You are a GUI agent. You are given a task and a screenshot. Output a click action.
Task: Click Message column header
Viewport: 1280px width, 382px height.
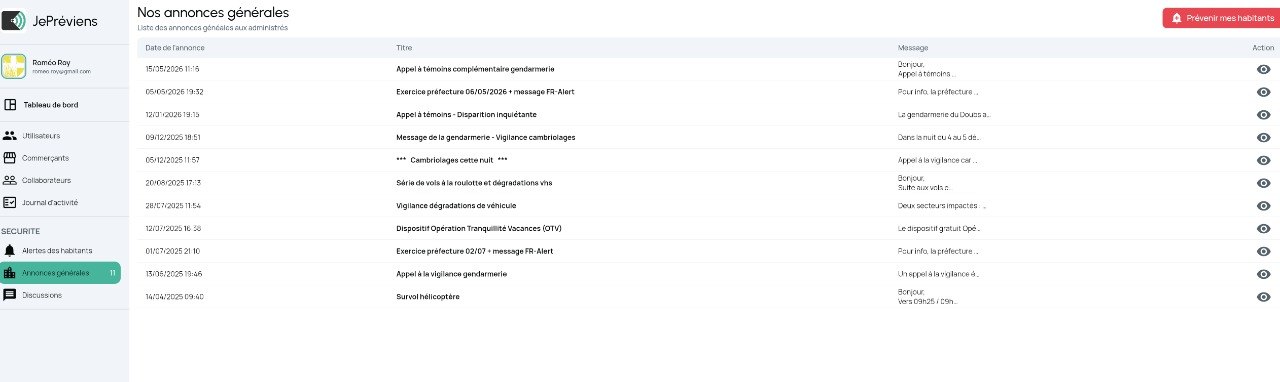coord(913,48)
